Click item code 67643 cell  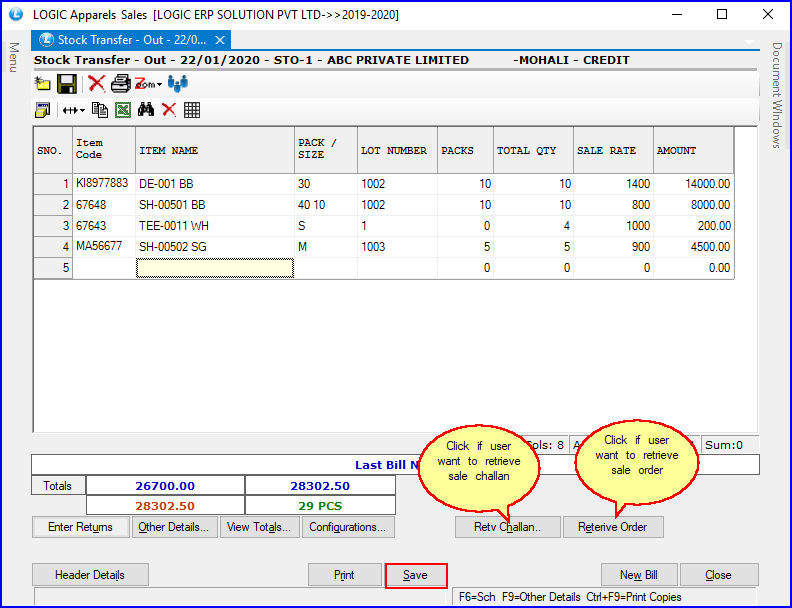[104, 226]
